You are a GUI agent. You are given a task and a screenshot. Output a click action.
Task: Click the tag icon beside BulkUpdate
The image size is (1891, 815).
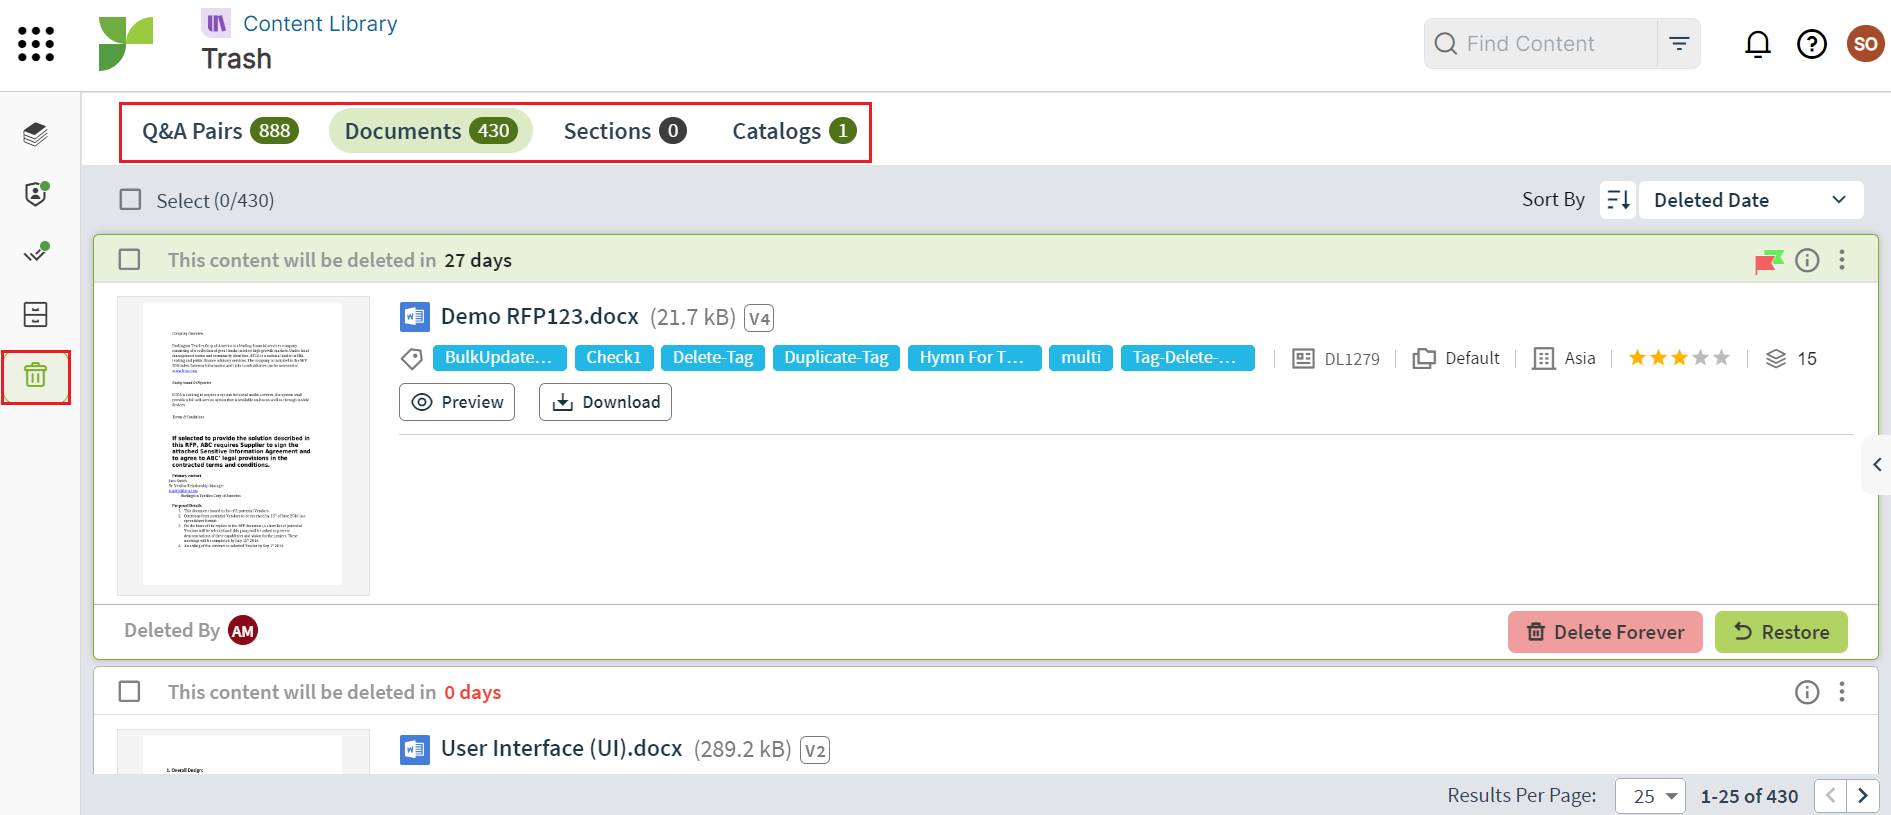click(411, 358)
